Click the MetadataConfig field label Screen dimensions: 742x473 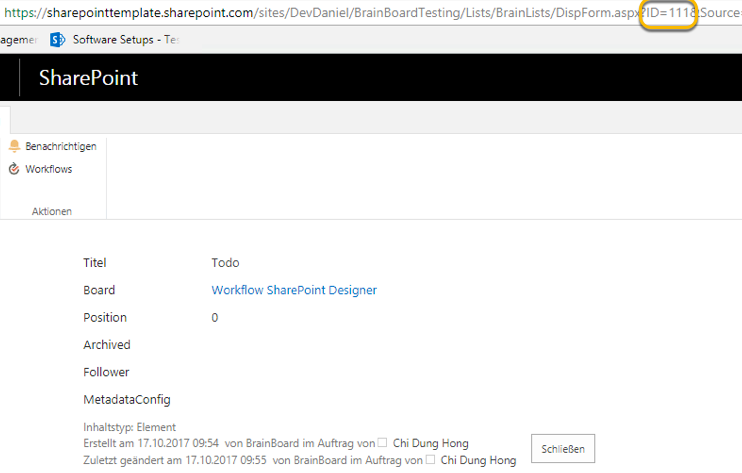coord(127,400)
